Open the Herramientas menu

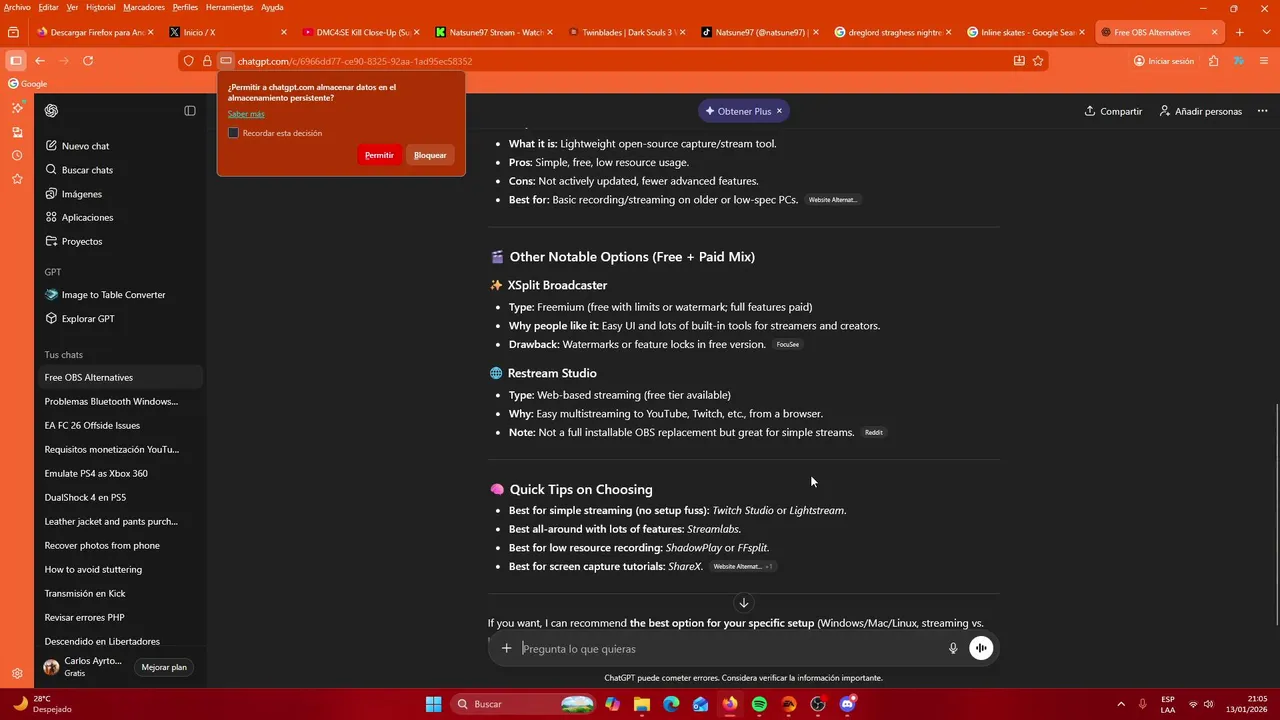(x=229, y=7)
